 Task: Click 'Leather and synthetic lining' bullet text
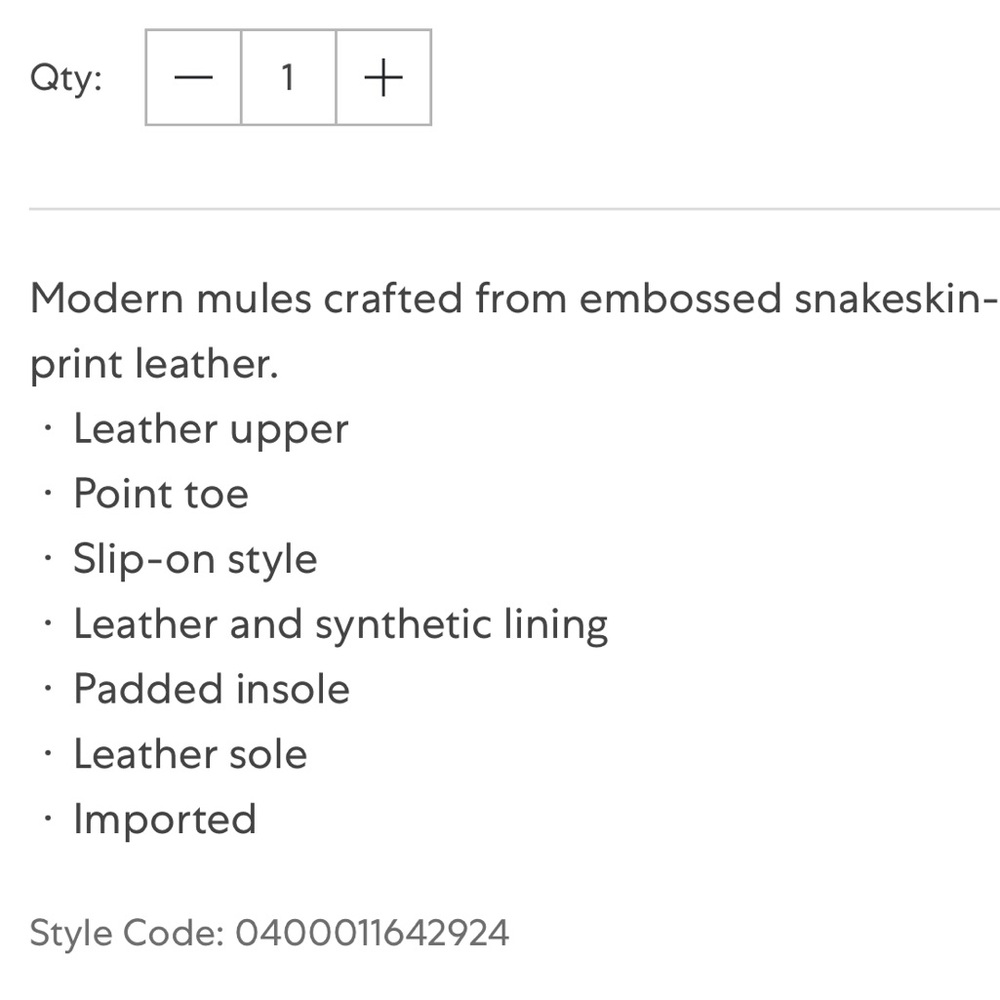(x=340, y=624)
